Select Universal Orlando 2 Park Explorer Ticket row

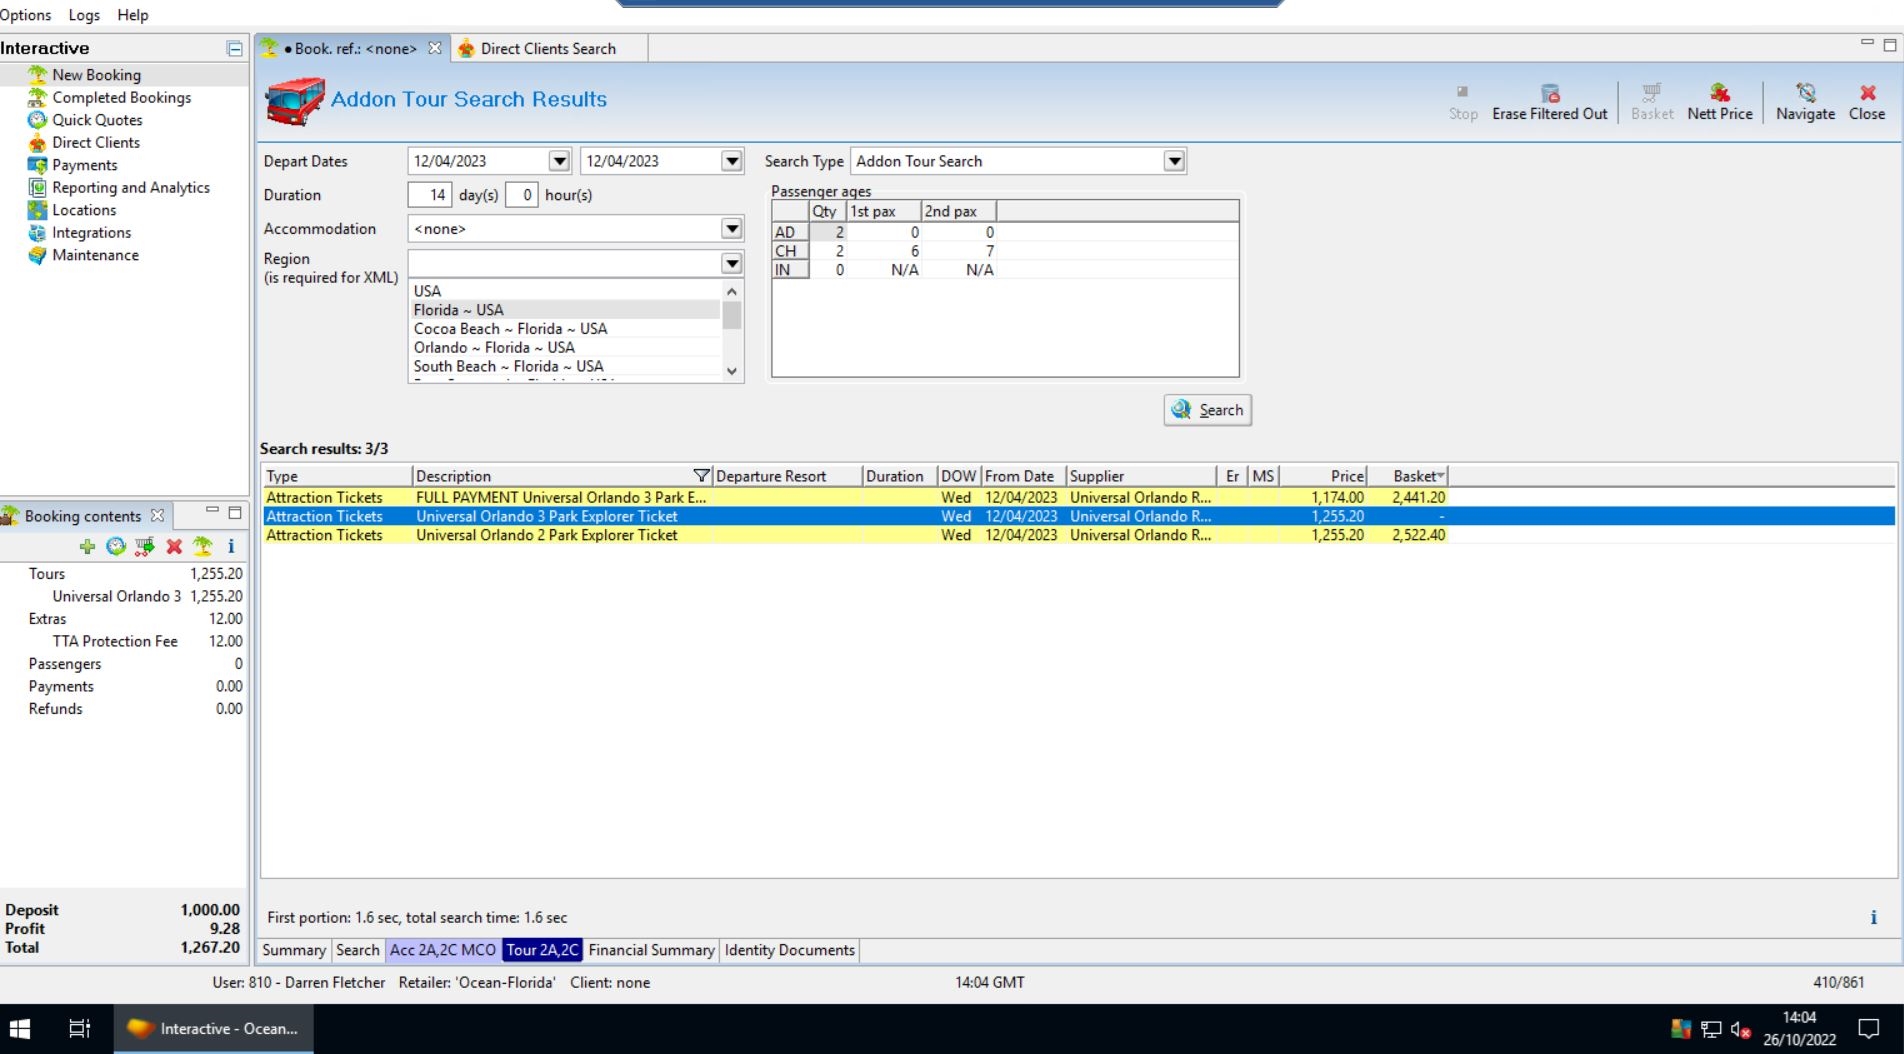tap(855, 536)
